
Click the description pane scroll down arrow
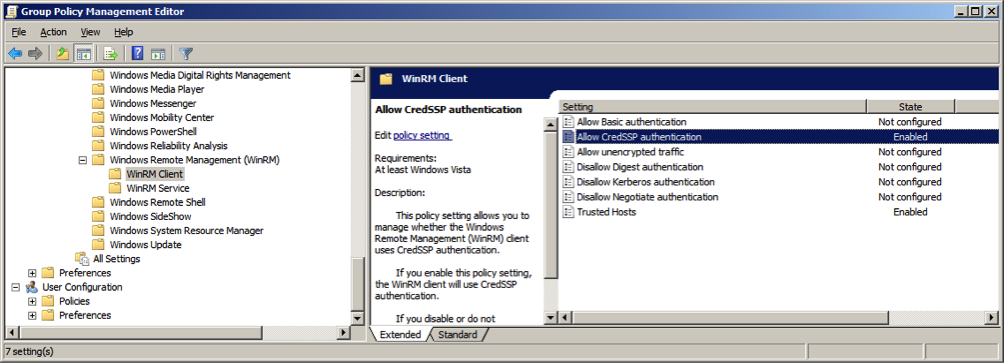tap(551, 317)
